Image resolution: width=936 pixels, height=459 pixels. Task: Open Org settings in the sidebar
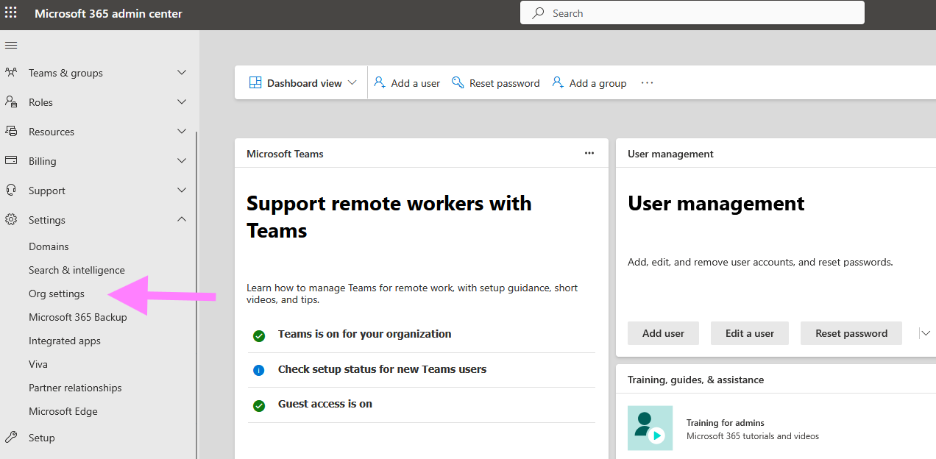pos(56,294)
